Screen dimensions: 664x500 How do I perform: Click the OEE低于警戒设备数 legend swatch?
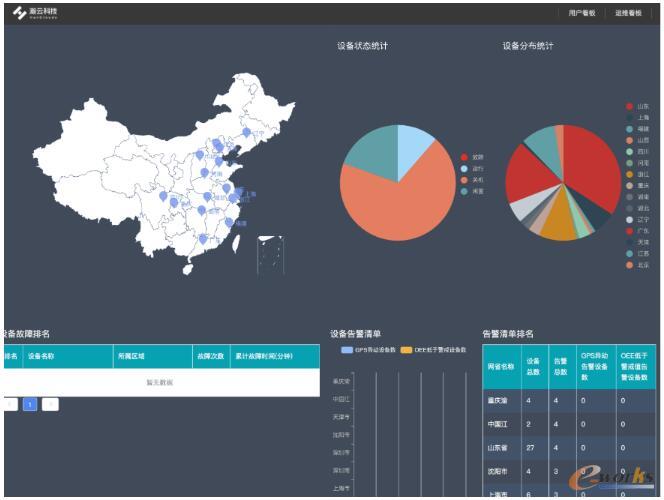tap(406, 350)
